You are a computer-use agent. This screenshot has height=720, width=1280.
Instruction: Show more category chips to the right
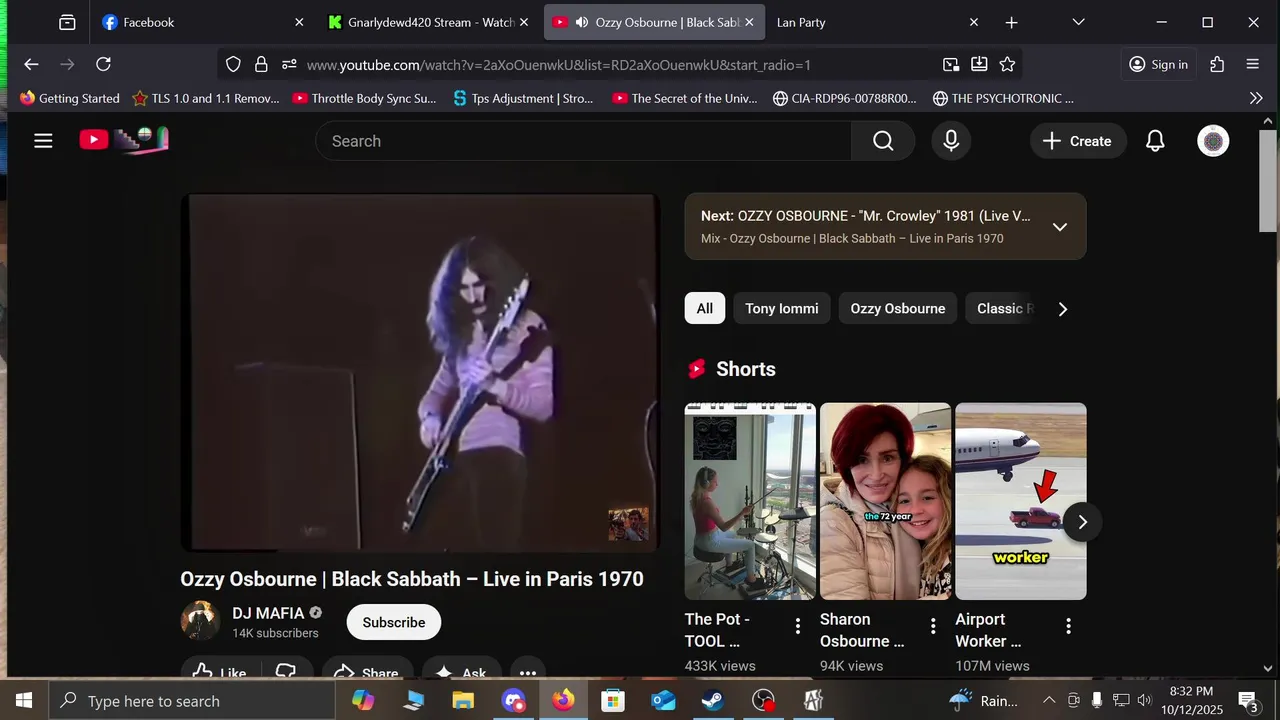click(x=1063, y=309)
